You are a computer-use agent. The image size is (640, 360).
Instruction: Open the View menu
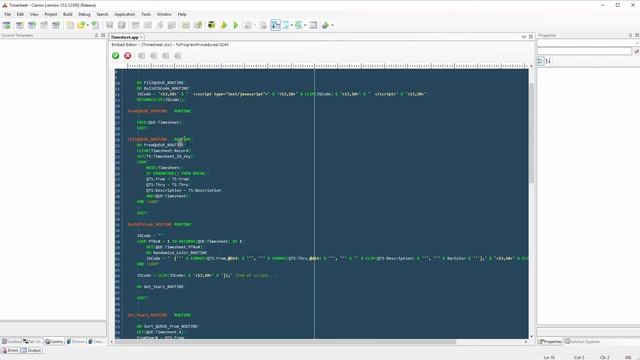[x=34, y=14]
